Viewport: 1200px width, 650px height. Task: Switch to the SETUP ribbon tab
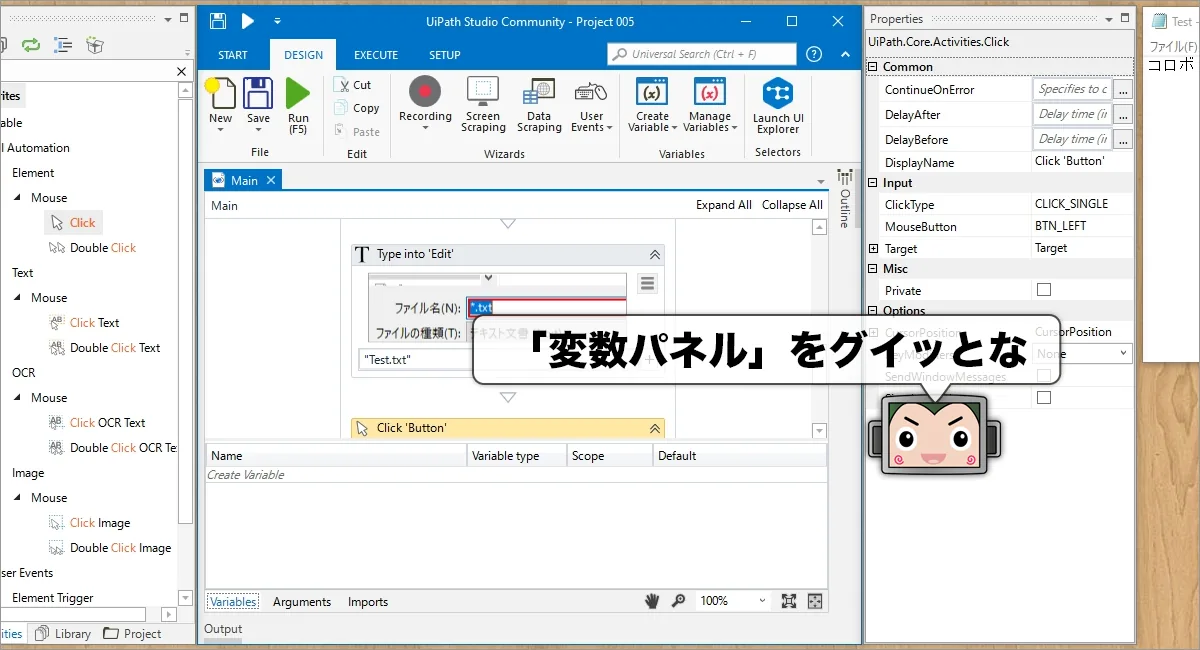pos(445,55)
